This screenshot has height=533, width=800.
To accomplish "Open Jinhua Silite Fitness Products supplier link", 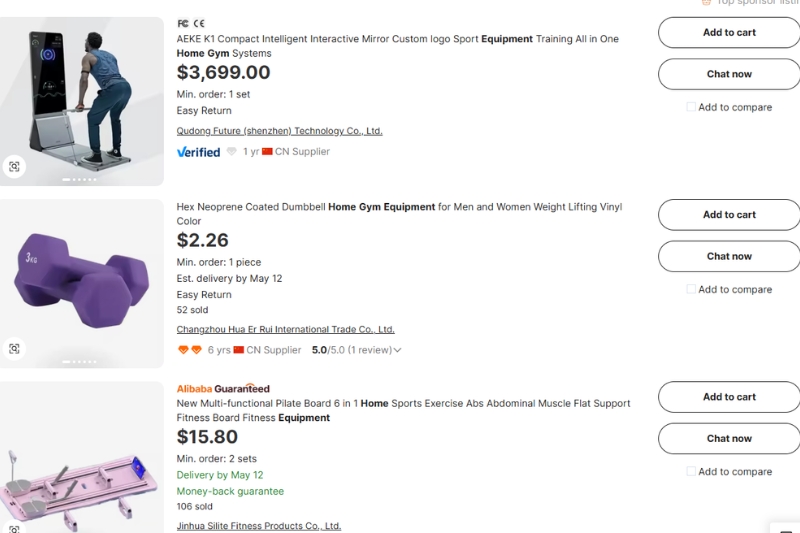I will click(259, 526).
